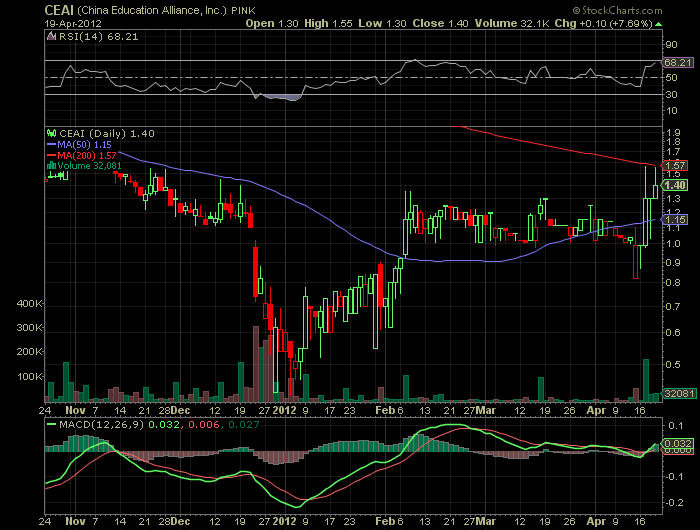Screen dimensions: 700x530
Task: Select the 68.21 RSI value tag
Action: click(x=677, y=63)
